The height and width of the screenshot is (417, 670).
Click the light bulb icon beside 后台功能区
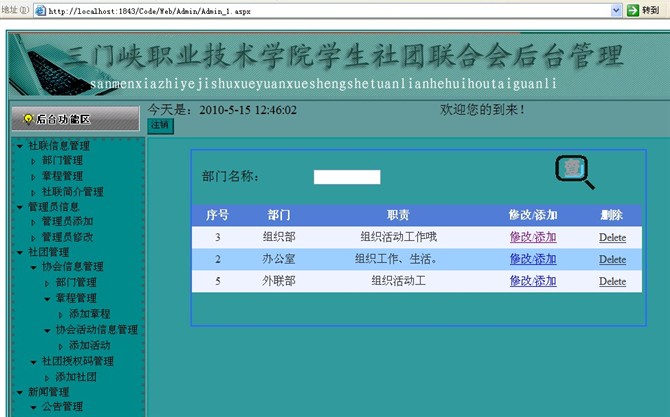(28, 119)
